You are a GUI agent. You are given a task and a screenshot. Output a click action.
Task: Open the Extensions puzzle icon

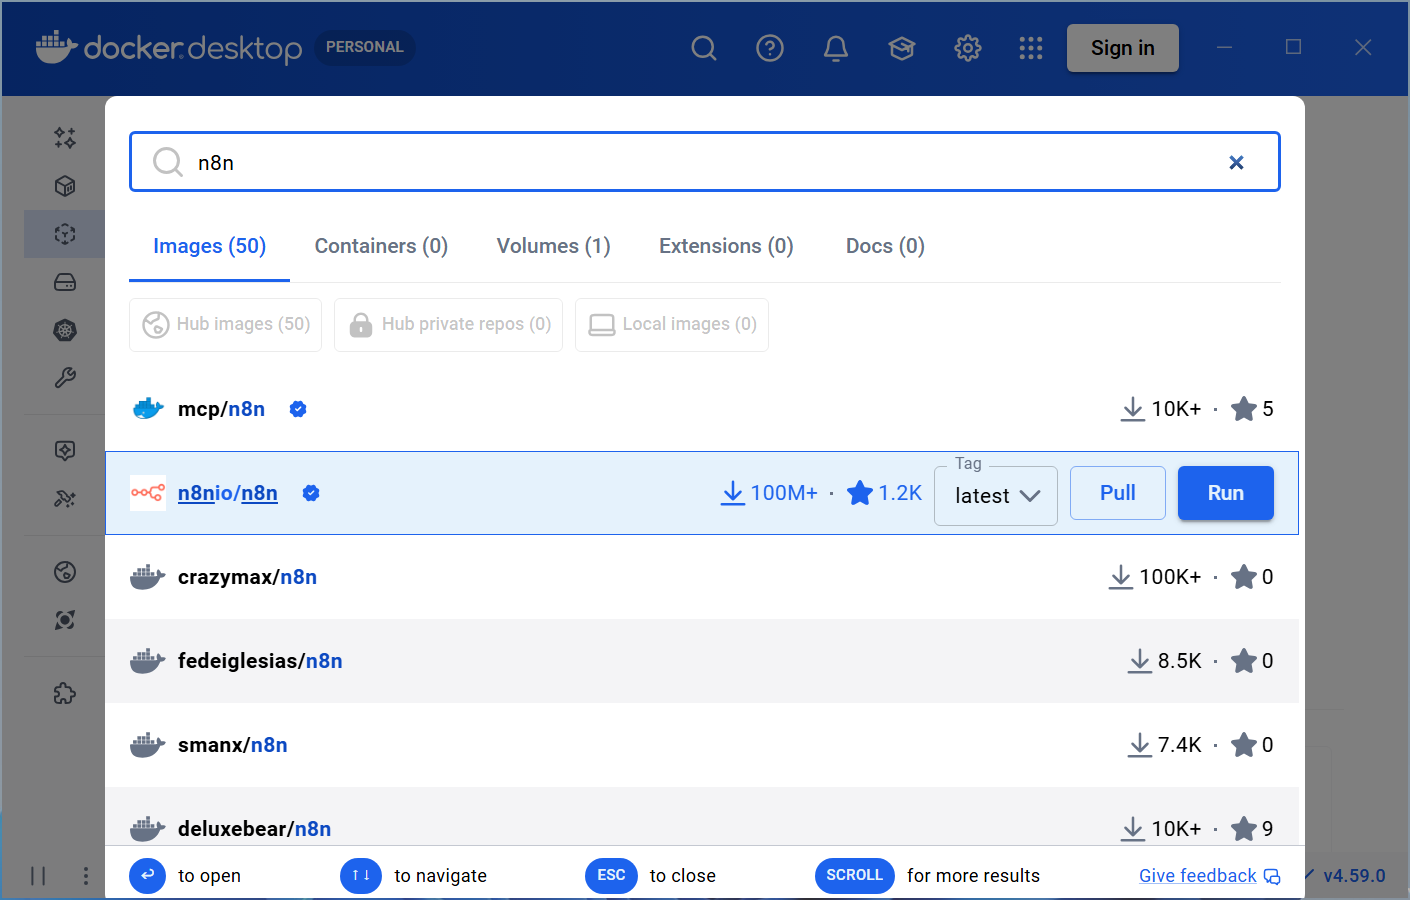pos(64,693)
